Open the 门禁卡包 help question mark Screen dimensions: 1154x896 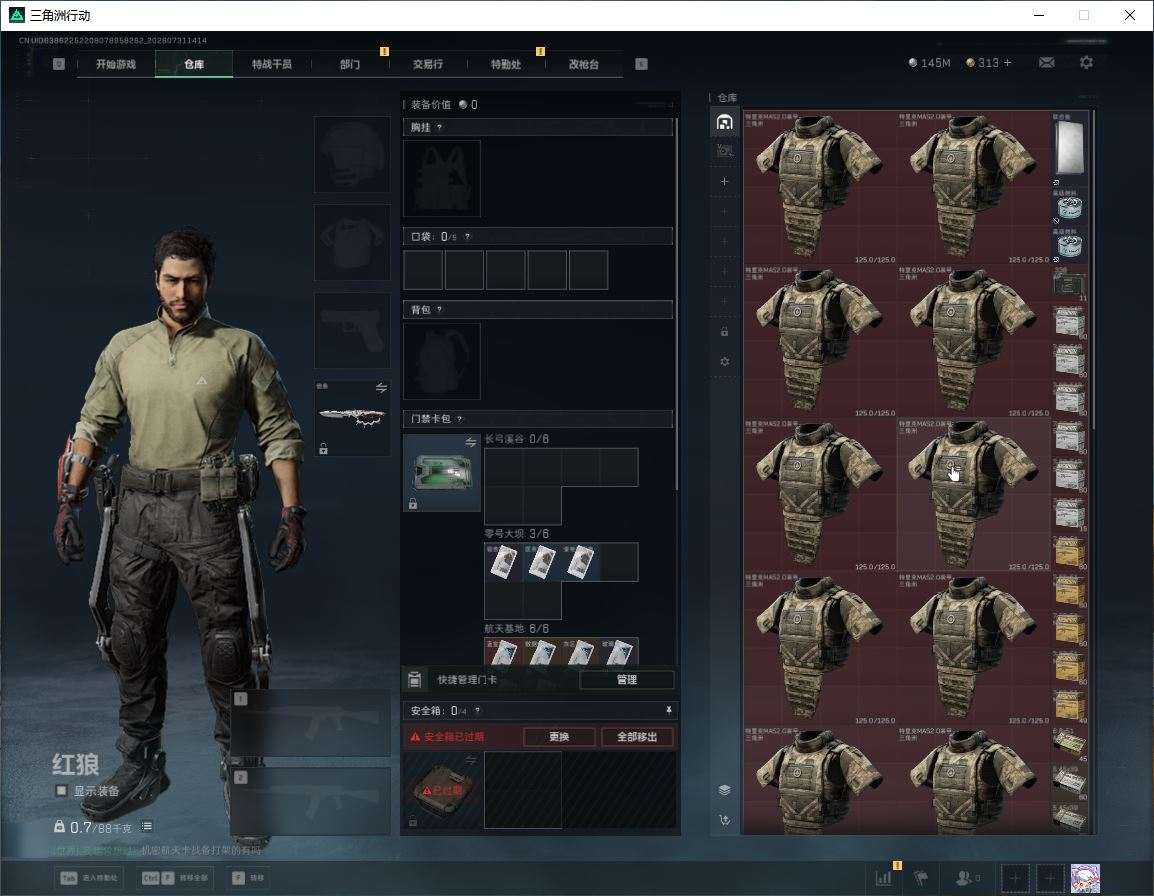click(459, 419)
